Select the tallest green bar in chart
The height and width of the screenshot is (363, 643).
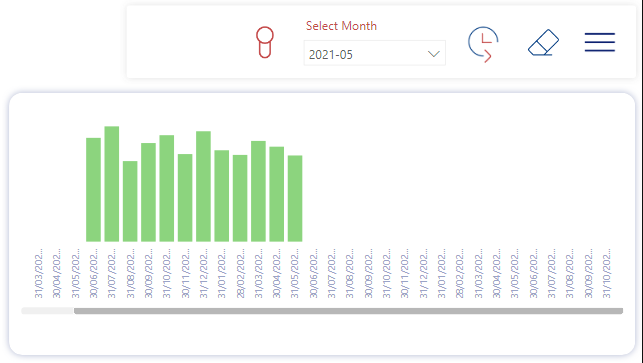pos(112,184)
